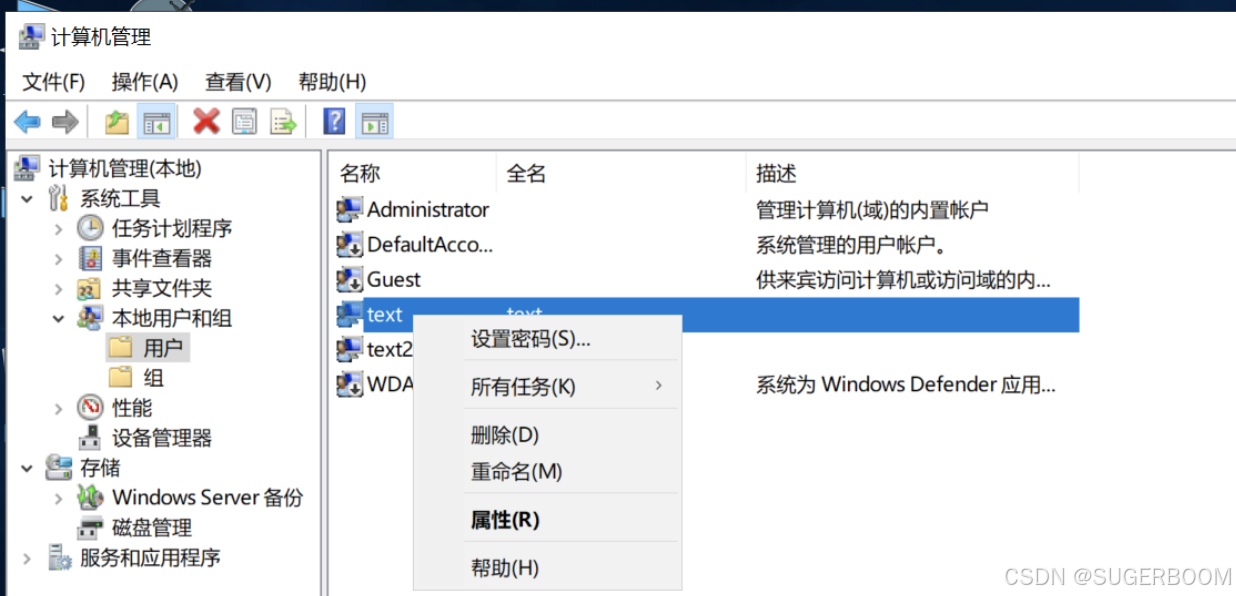Select the 系统工具 tree label
Image resolution: width=1236 pixels, height=596 pixels.
pyautogui.click(x=120, y=198)
